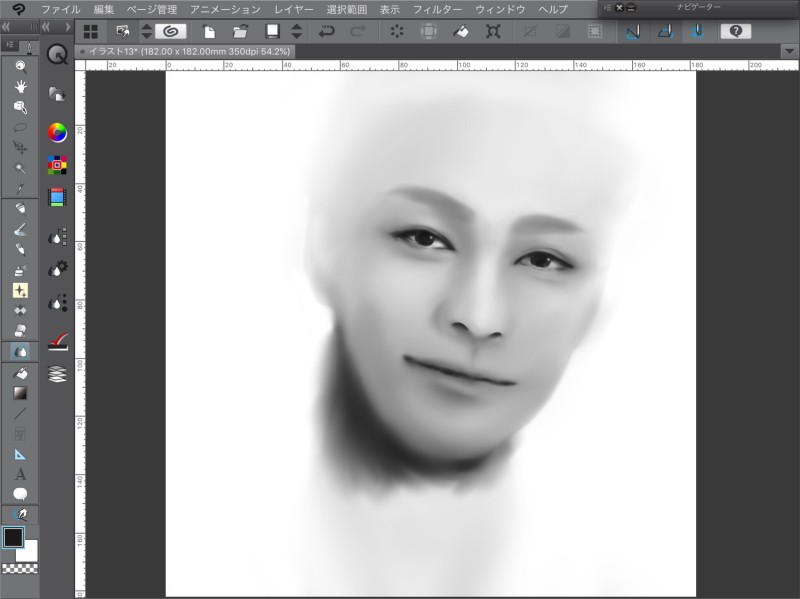The height and width of the screenshot is (599, 800).
Task: Open the ファイル menu
Action: [x=60, y=9]
